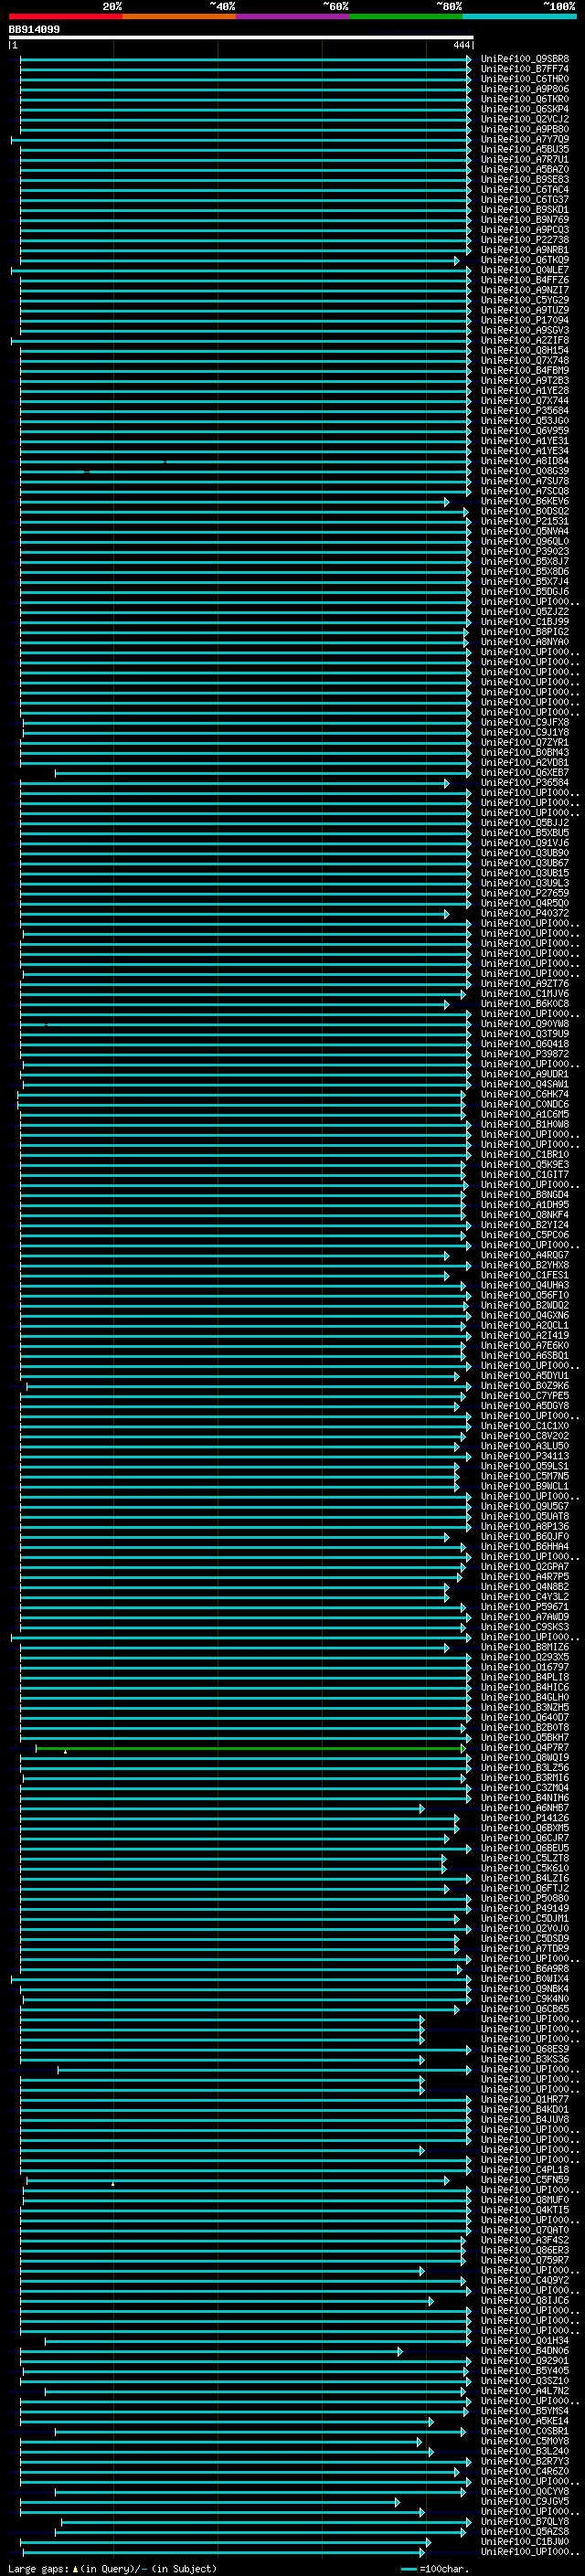Select the UniRef100_Q9SBR8 hit label
Image resolution: width=585 pixels, height=2576 pixels.
point(525,59)
